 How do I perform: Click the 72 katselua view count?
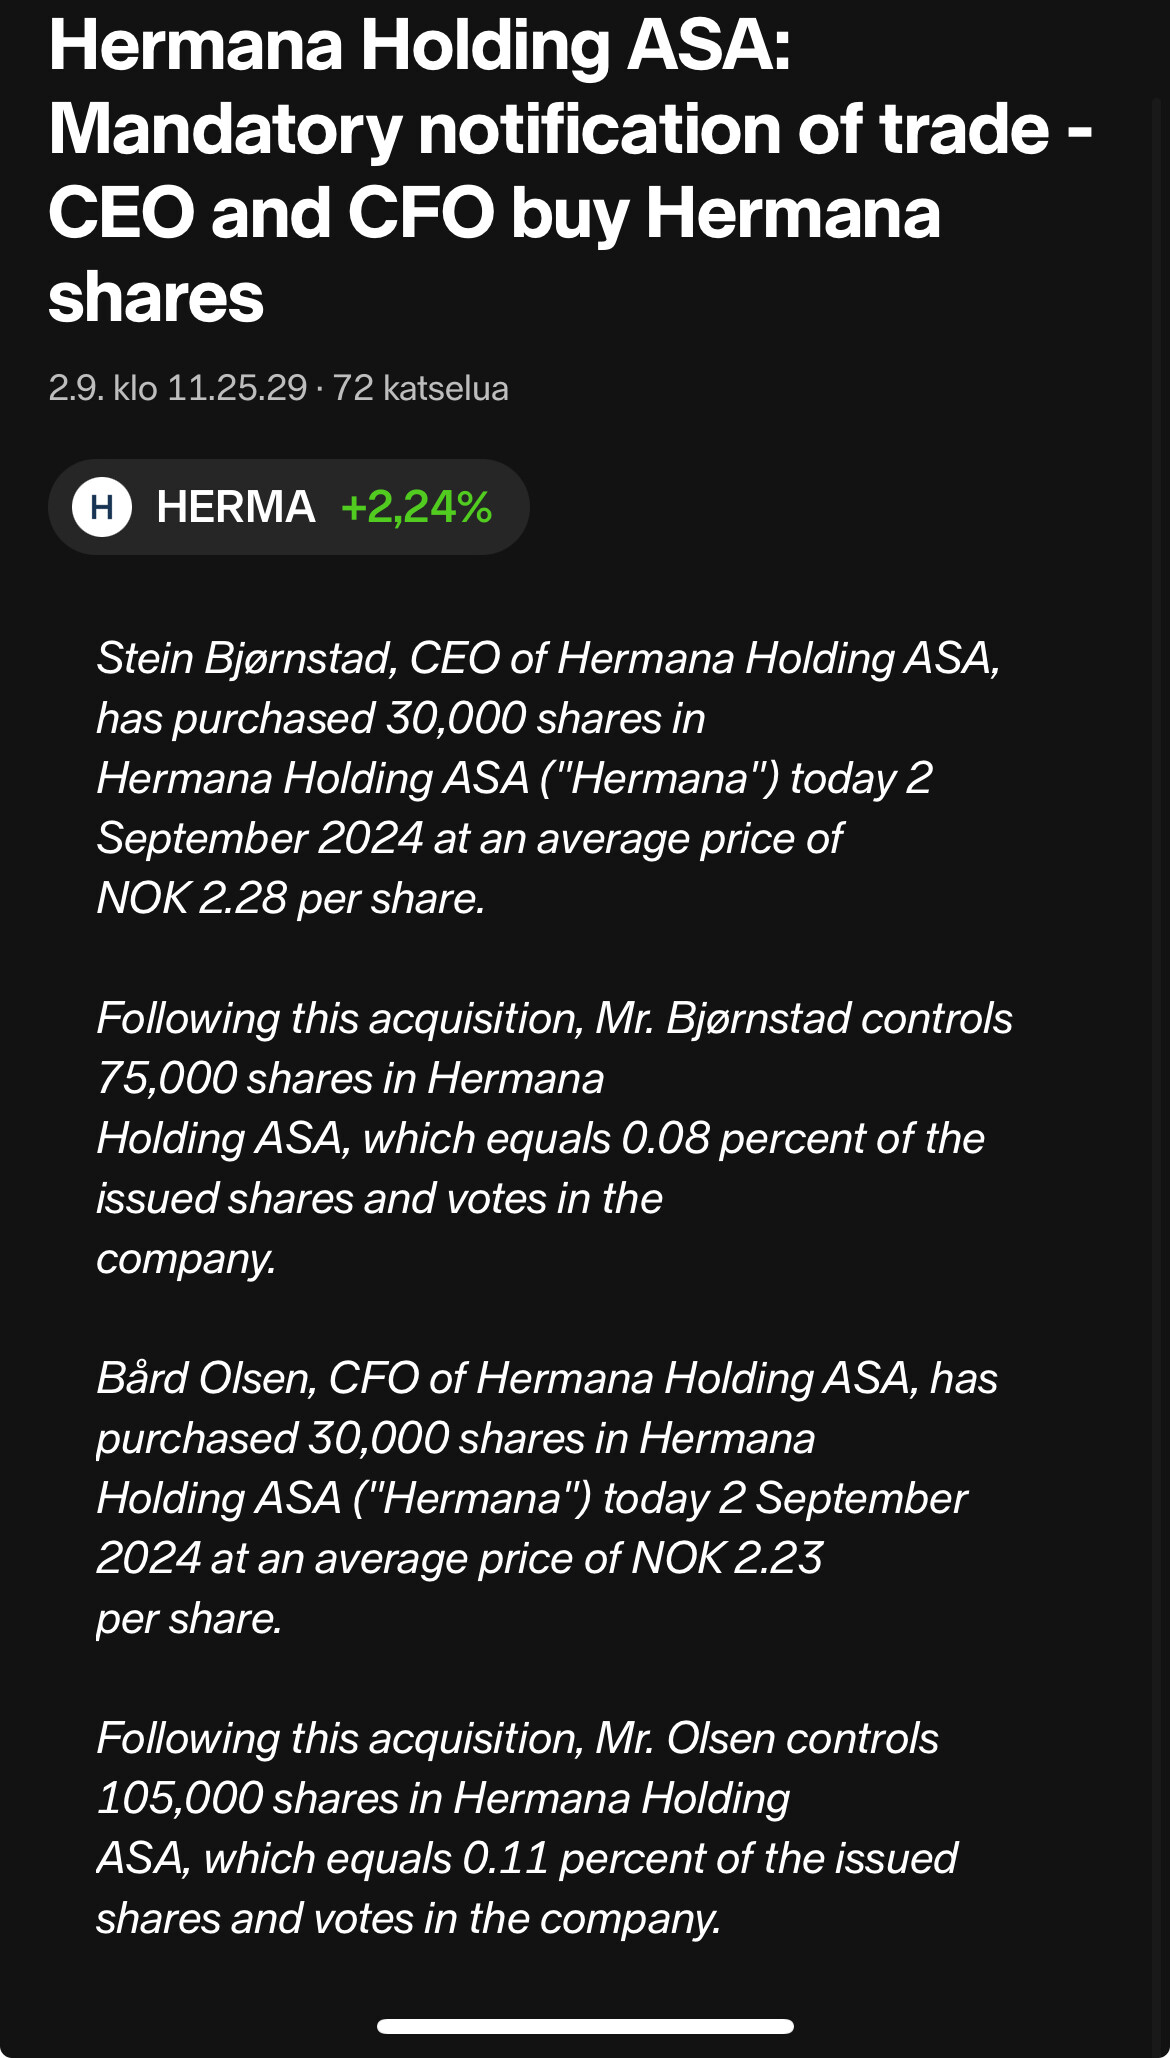(x=420, y=388)
